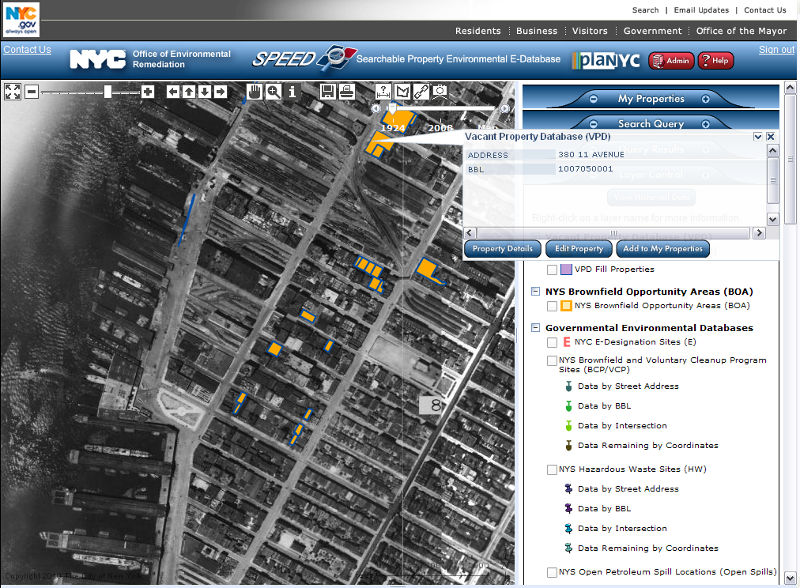
Task: Click the Sign out link
Action: coord(777,50)
